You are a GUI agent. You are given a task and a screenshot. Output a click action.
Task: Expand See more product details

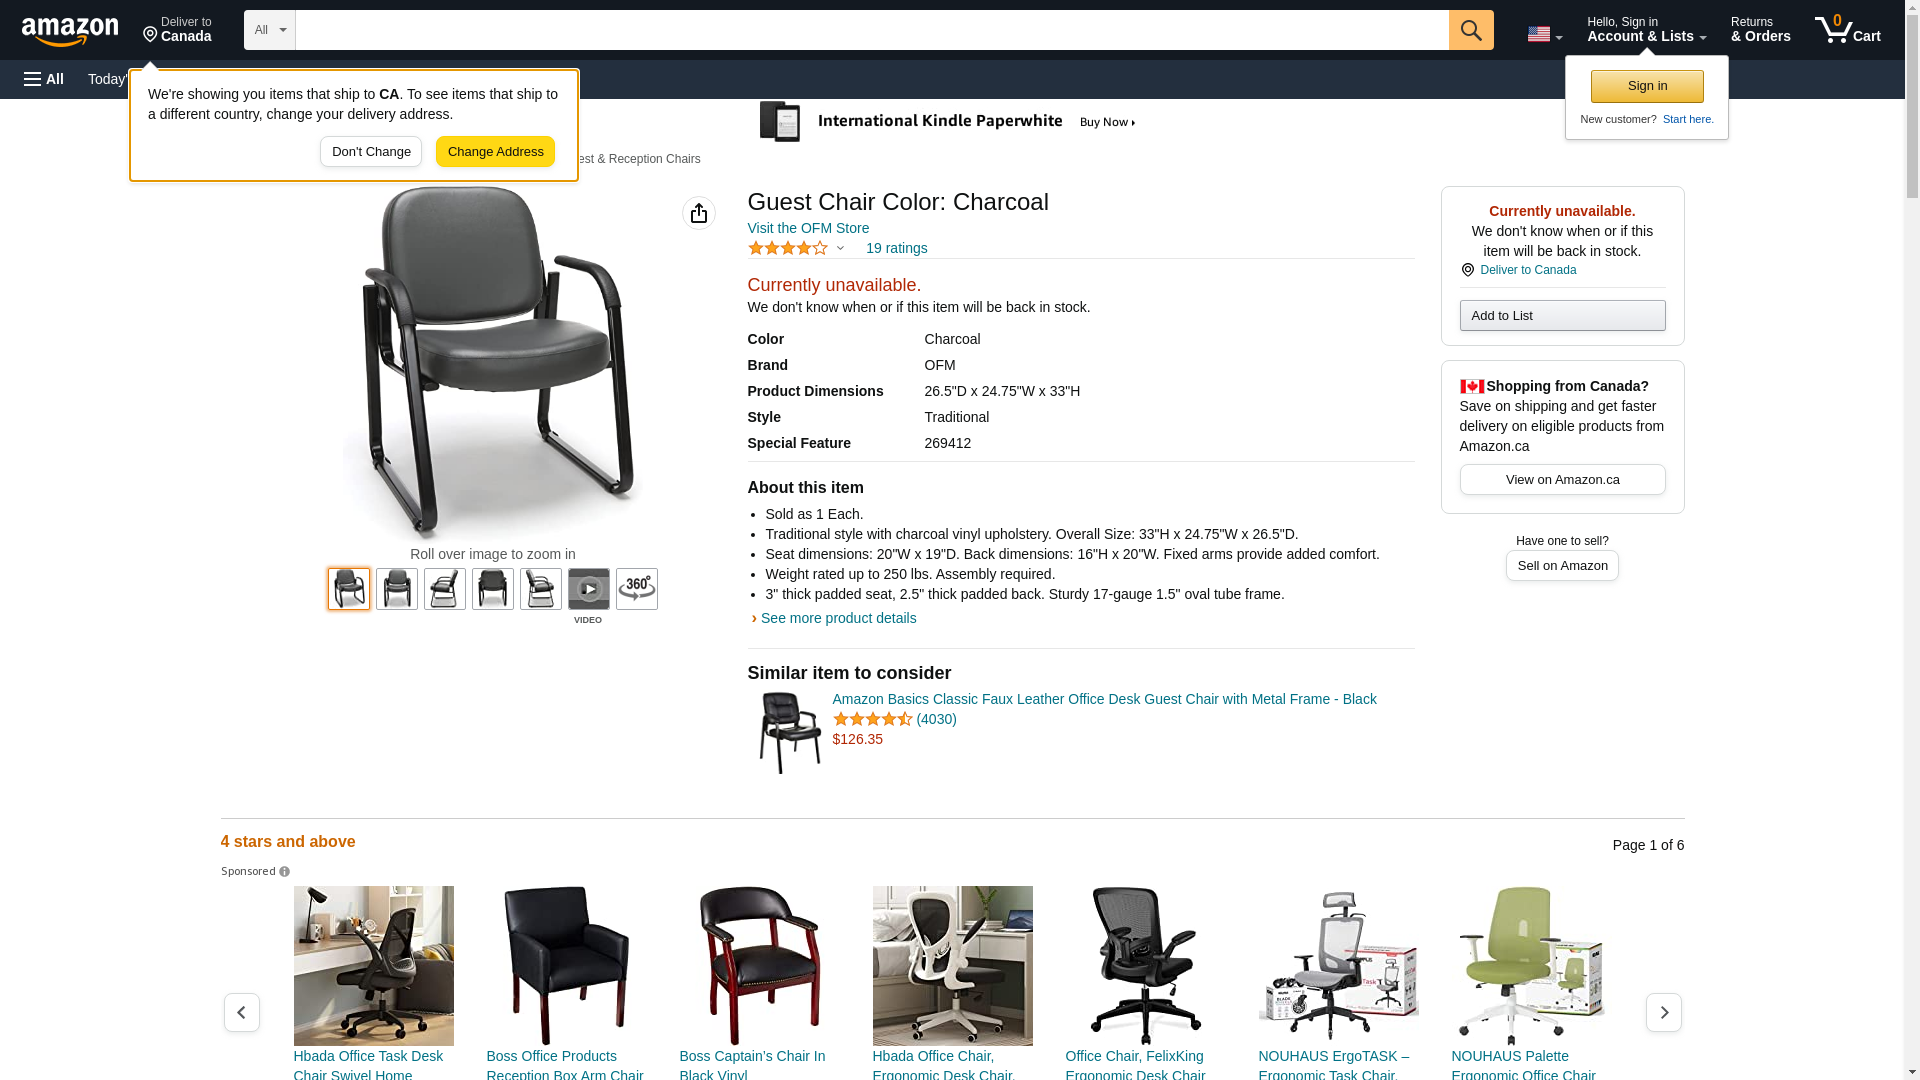pos(838,618)
